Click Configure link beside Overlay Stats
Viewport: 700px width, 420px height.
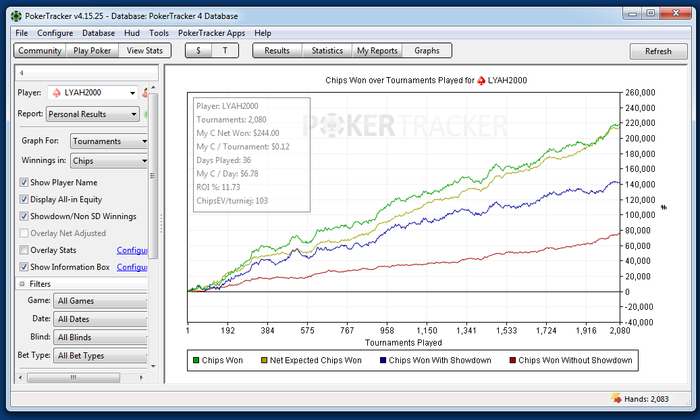coord(132,250)
